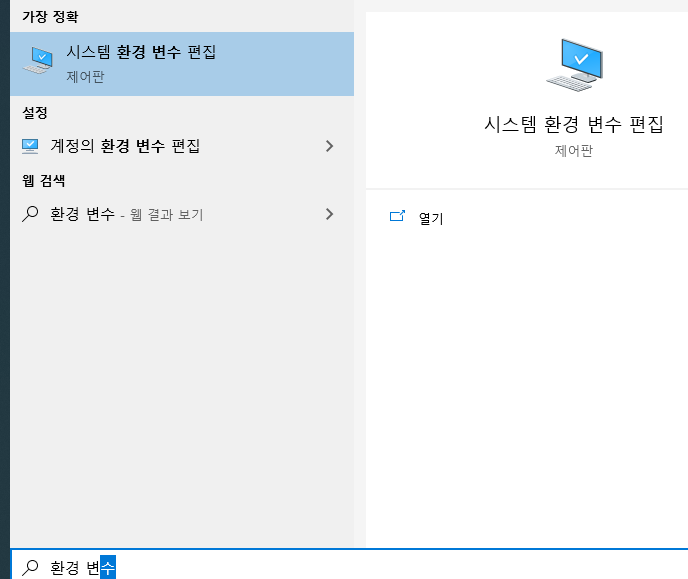Click the 설정 section heading
Screen dimensions: 688x579
click(x=35, y=113)
